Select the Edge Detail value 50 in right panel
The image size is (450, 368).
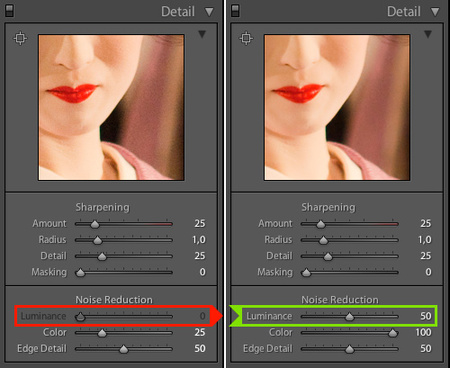(426, 348)
